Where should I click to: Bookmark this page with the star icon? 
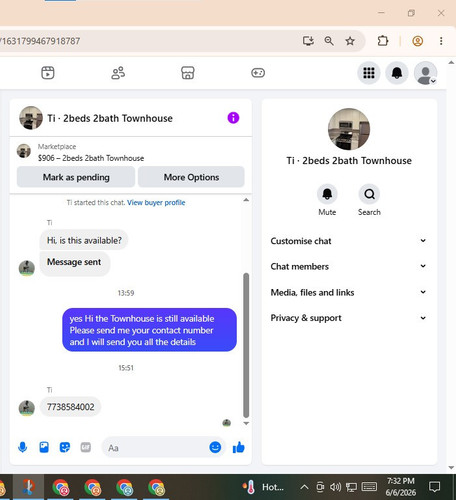[350, 41]
